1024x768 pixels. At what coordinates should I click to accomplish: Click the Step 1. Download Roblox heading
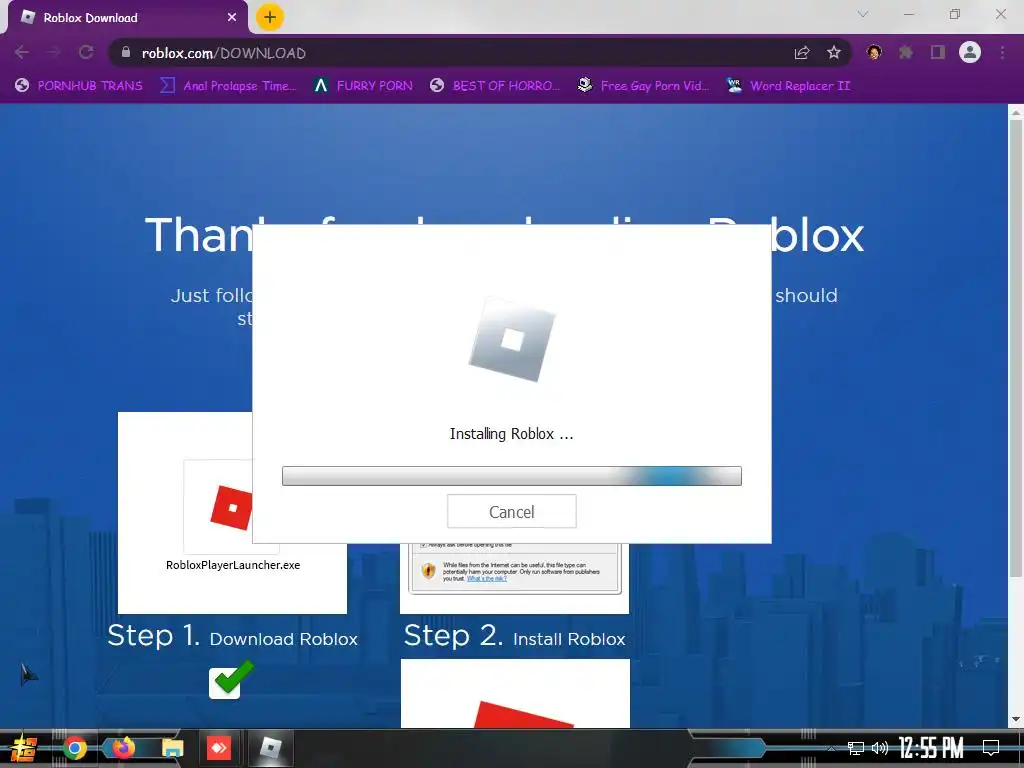coord(232,636)
